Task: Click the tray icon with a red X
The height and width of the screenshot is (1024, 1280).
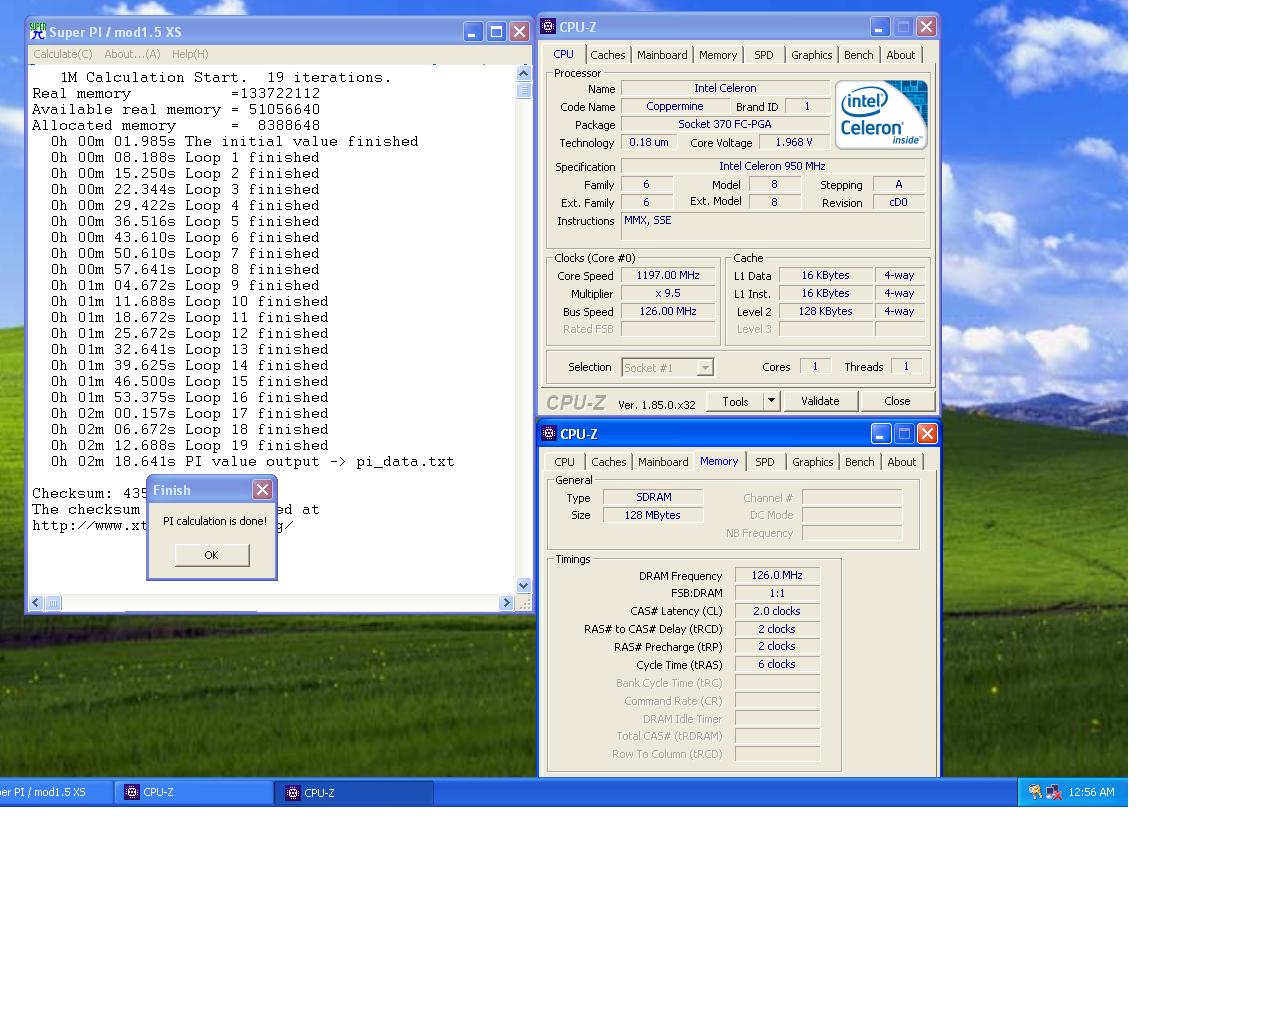Action: [1053, 792]
